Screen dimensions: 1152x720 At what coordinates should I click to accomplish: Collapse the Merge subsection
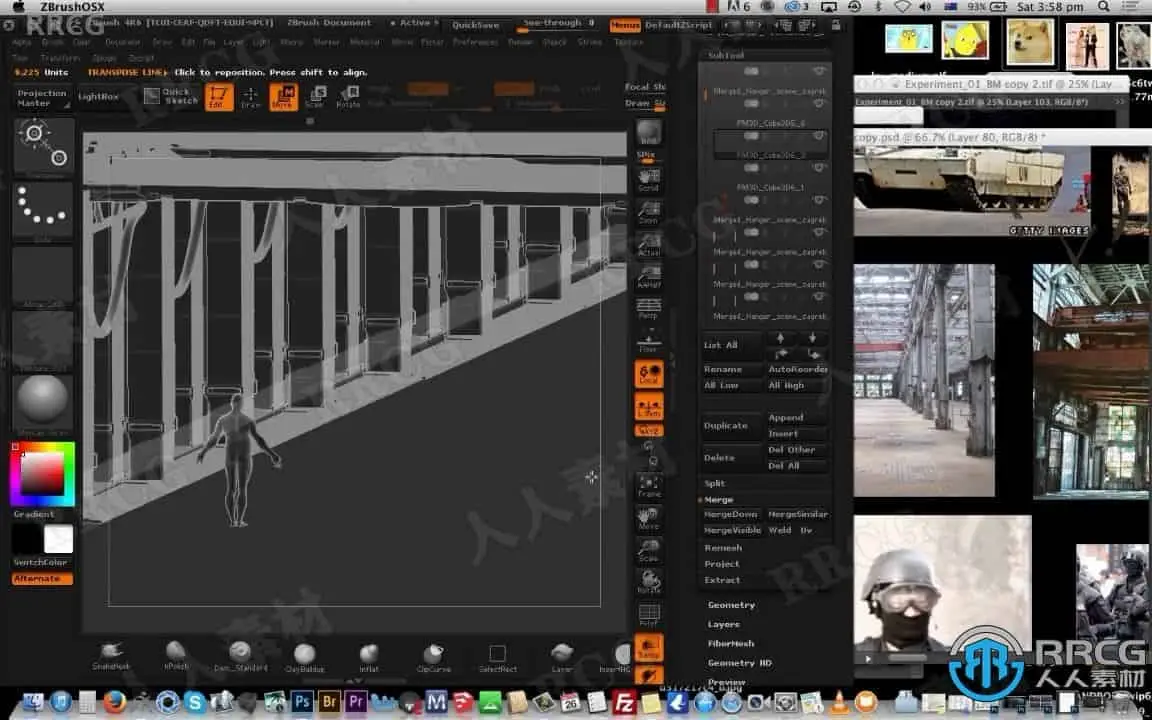coord(718,500)
